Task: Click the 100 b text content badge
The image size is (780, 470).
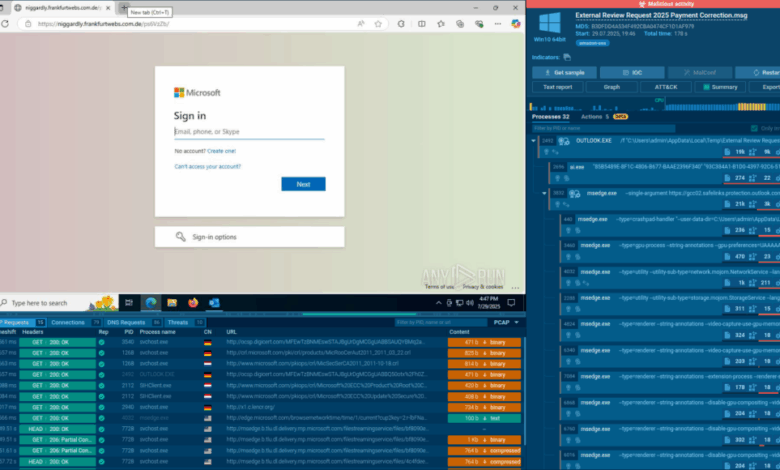Action: pos(484,418)
